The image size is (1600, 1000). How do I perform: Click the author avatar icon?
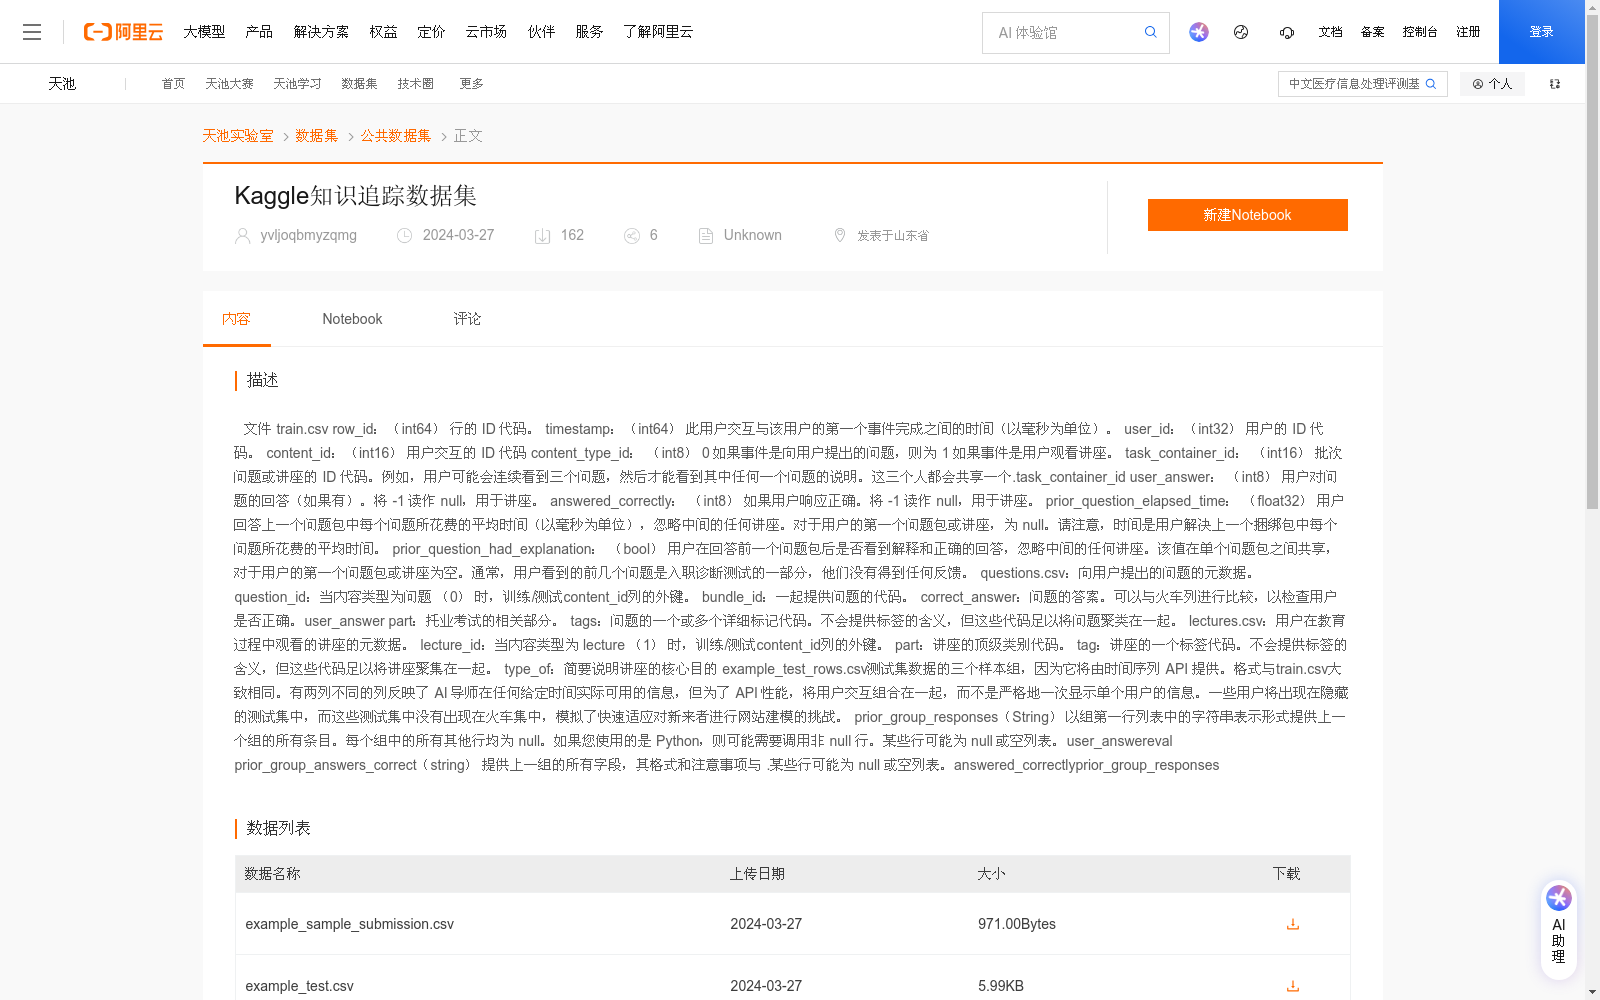(x=242, y=236)
